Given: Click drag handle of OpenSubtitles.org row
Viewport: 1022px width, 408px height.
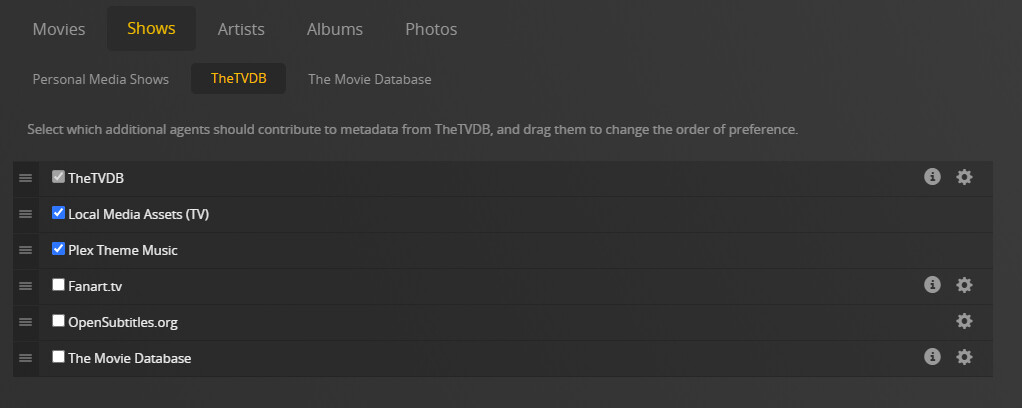Looking at the screenshot, I should 26,322.
